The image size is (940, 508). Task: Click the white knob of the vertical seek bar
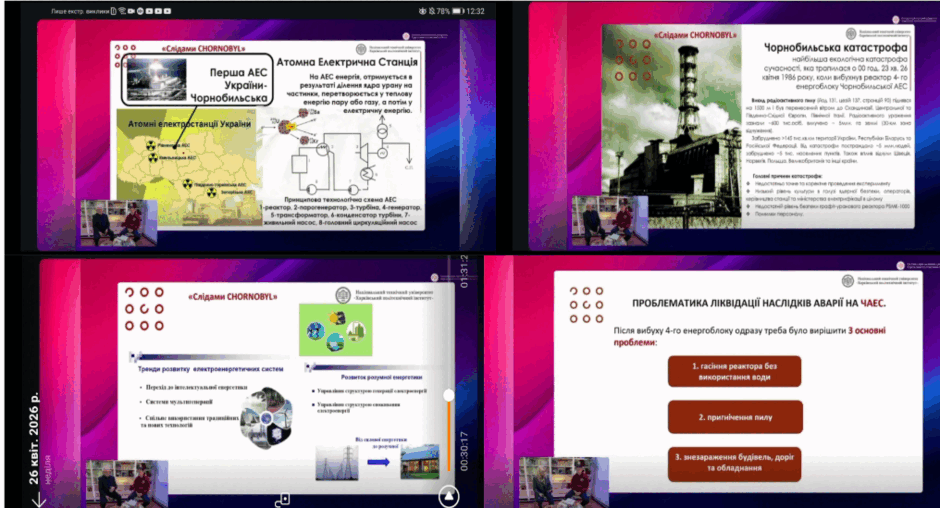(x=448, y=395)
